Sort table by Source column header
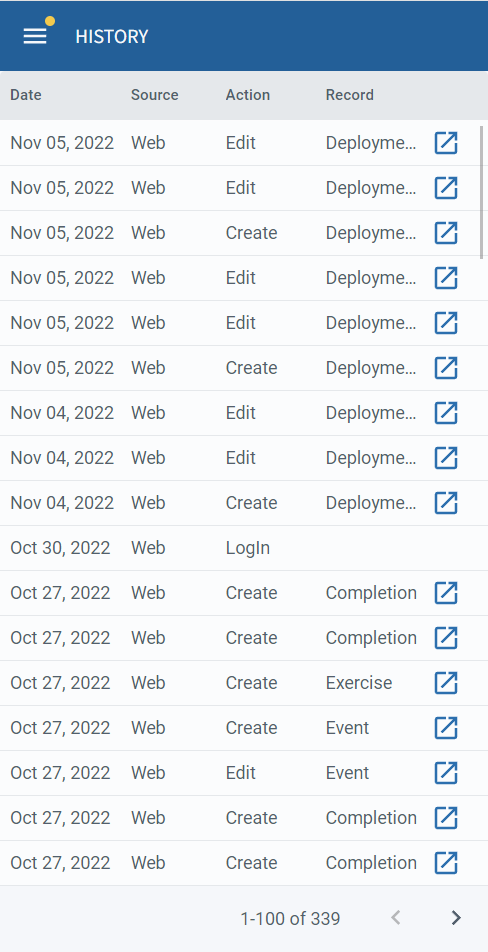488x952 pixels. tap(155, 95)
